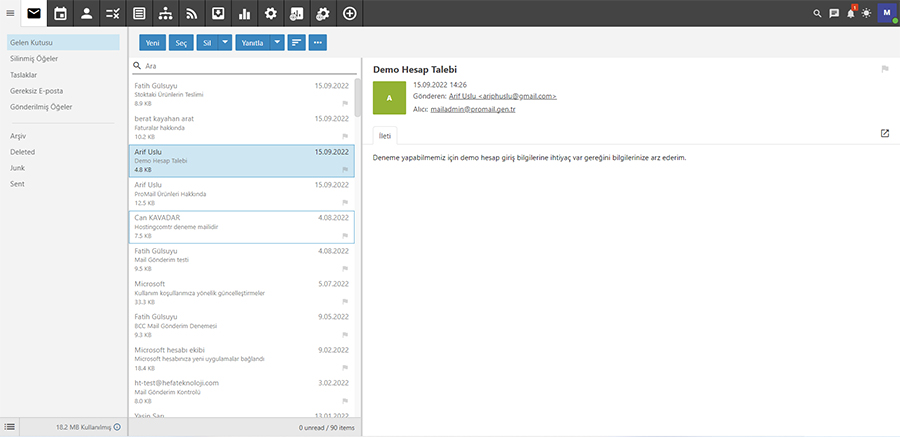Click the Yeni button
Viewport: 900px width, 437px height.
(x=153, y=43)
